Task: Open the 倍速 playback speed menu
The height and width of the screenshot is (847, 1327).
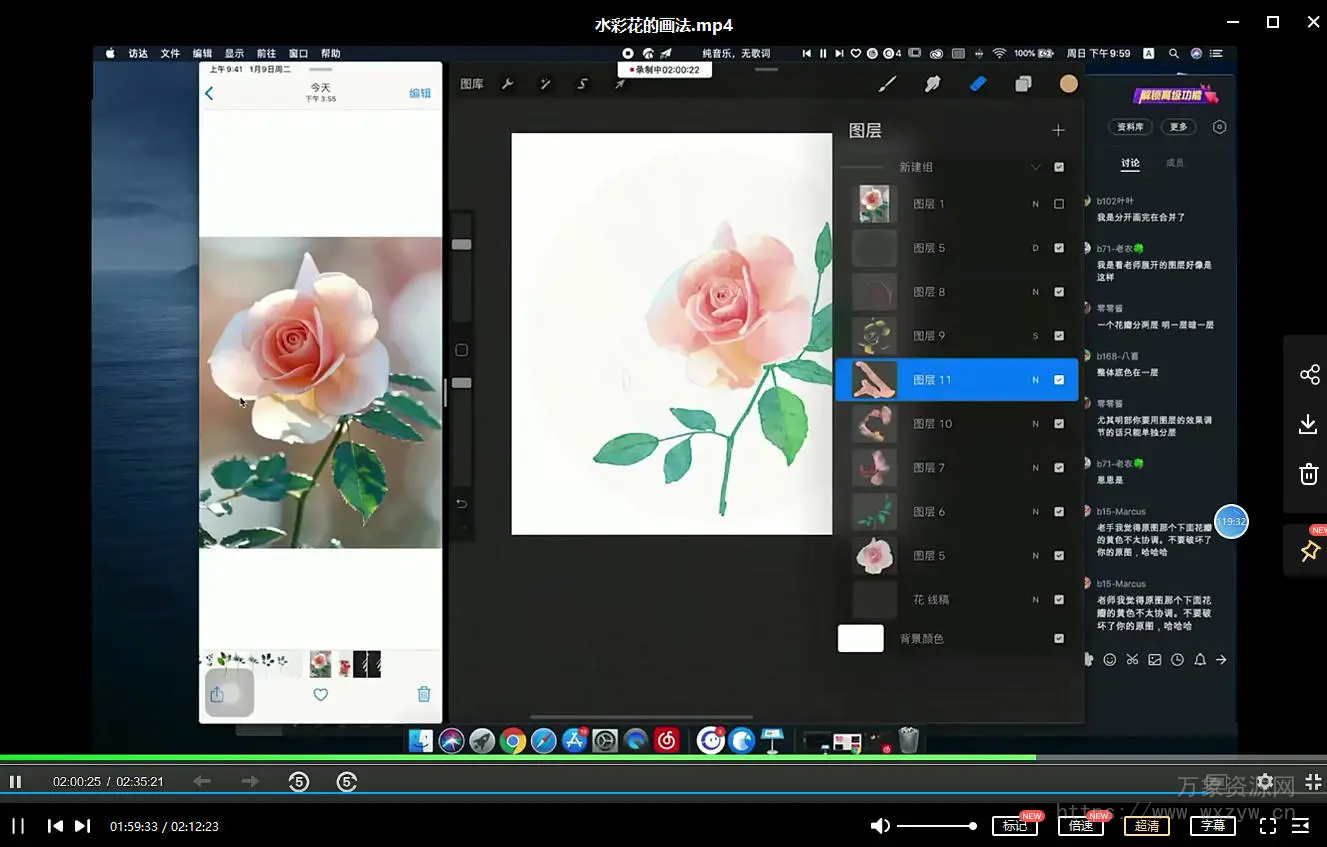Action: 1080,826
